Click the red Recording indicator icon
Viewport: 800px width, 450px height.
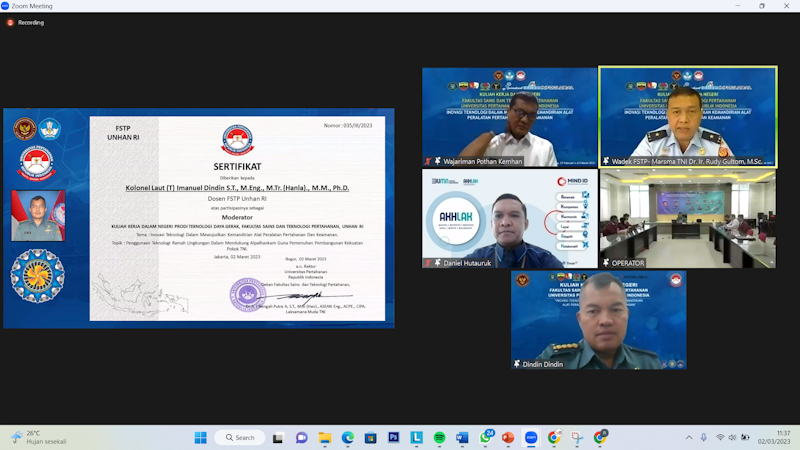[x=10, y=22]
